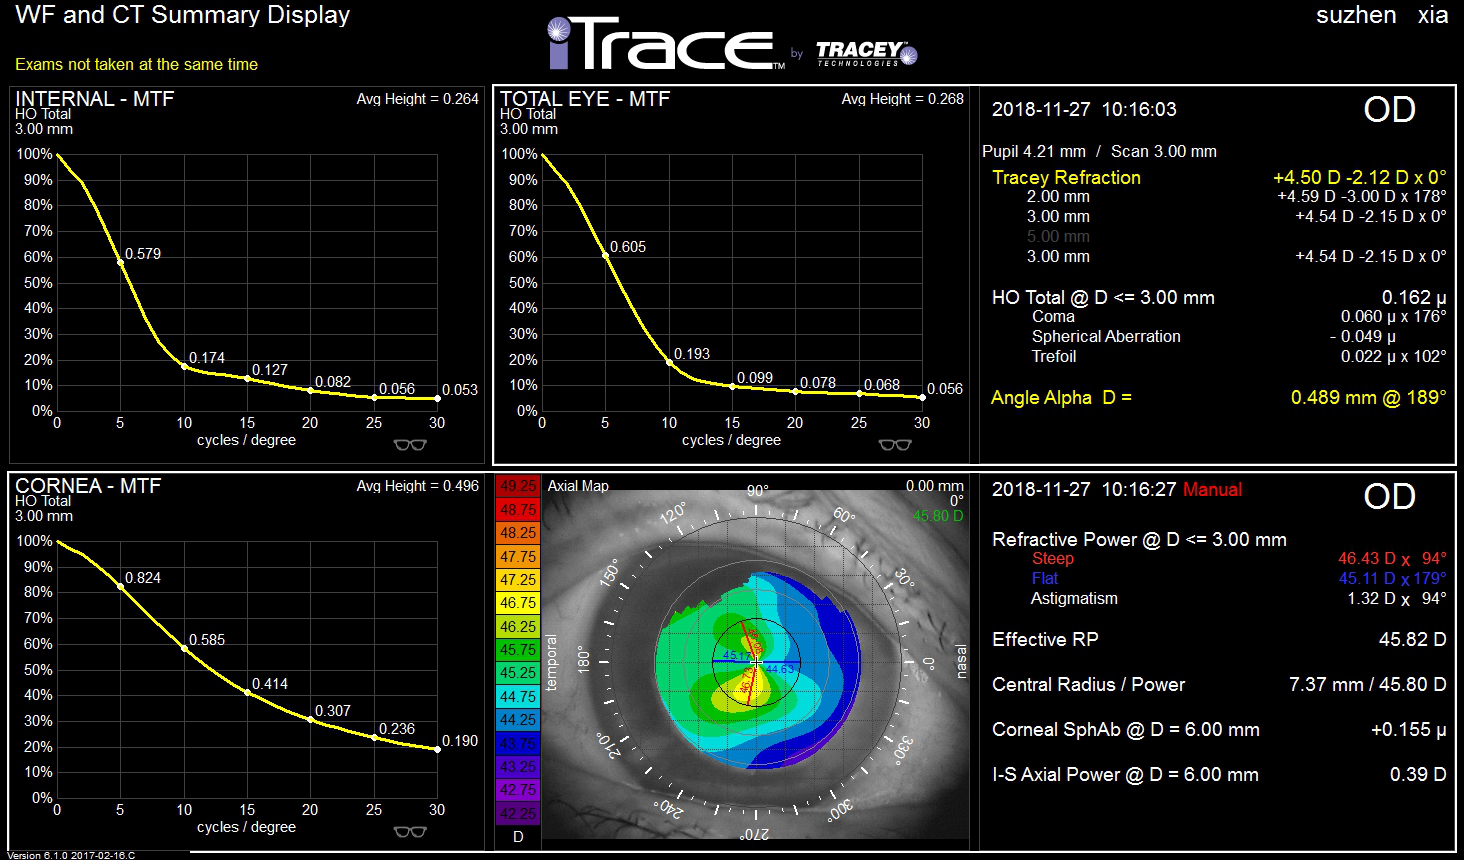Pick the 44.75 cyan color scale step
Screen dimensions: 1464x860
pos(518,697)
